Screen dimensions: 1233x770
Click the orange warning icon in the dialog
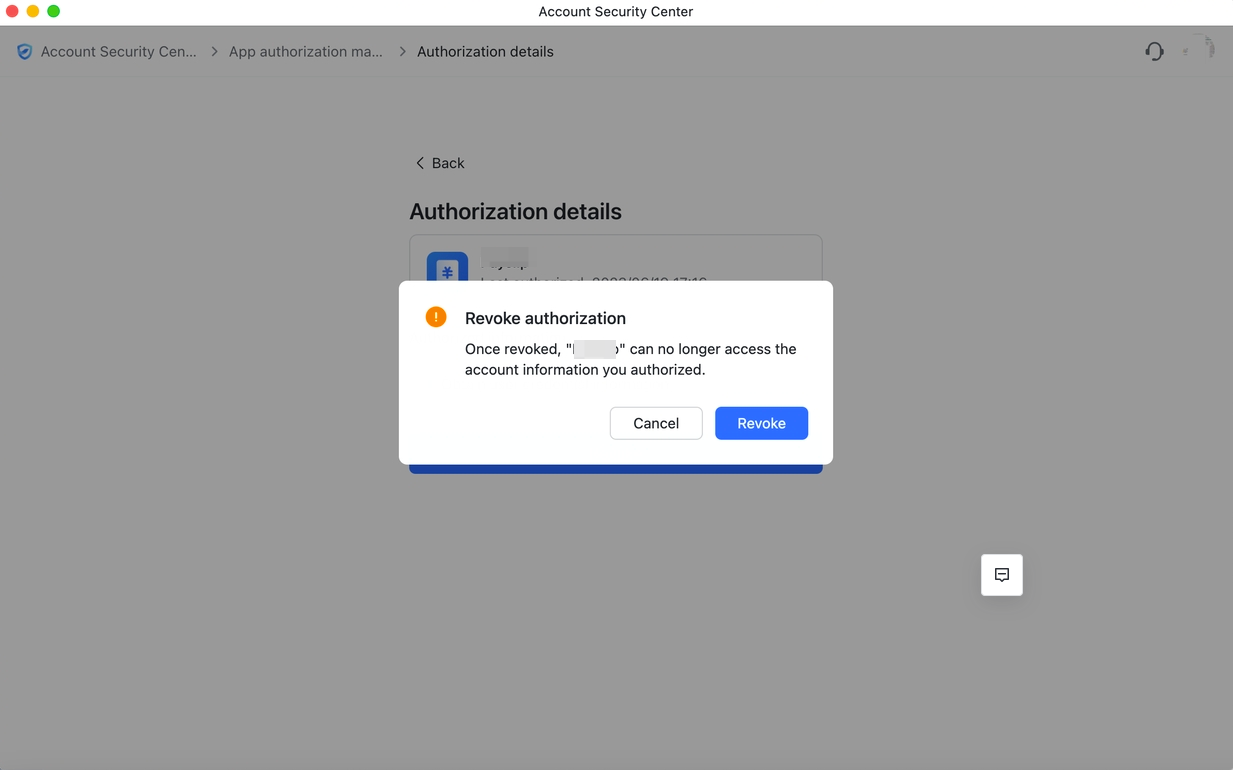pyautogui.click(x=435, y=316)
